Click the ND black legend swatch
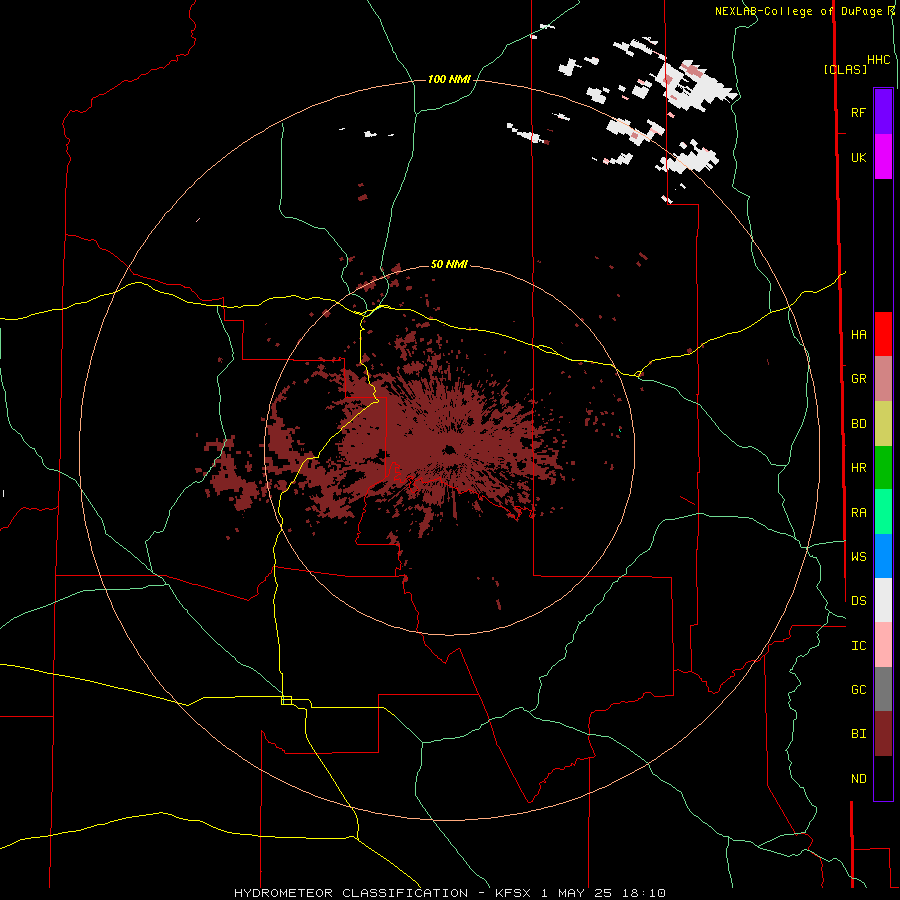The width and height of the screenshot is (900, 900). 883,778
